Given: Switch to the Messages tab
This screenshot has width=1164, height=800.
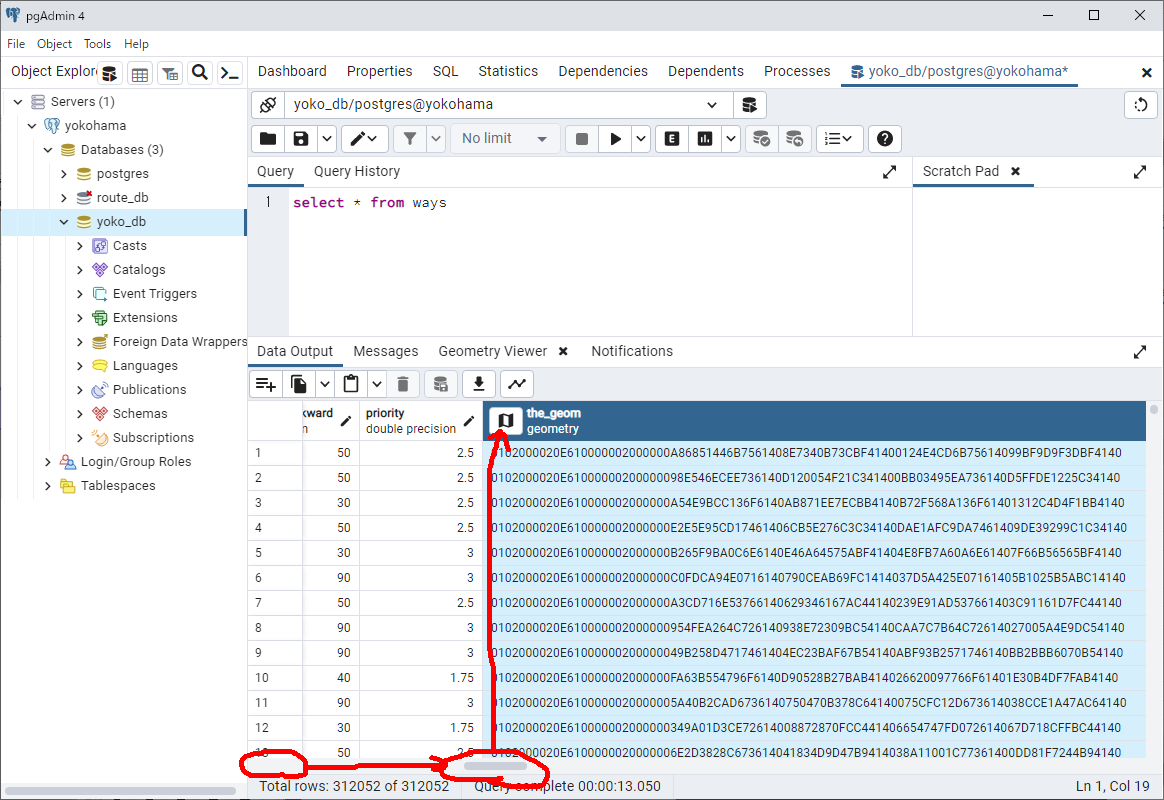Looking at the screenshot, I should pos(385,351).
